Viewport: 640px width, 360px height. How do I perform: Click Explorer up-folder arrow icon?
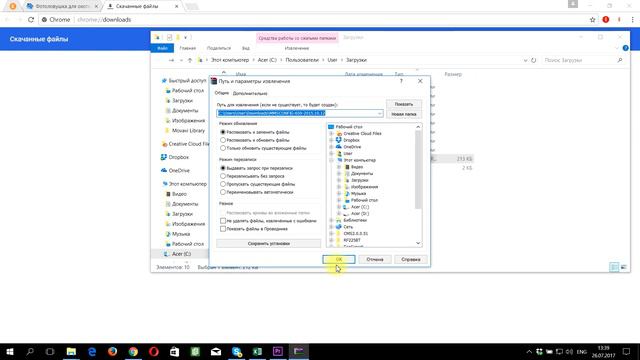190,60
